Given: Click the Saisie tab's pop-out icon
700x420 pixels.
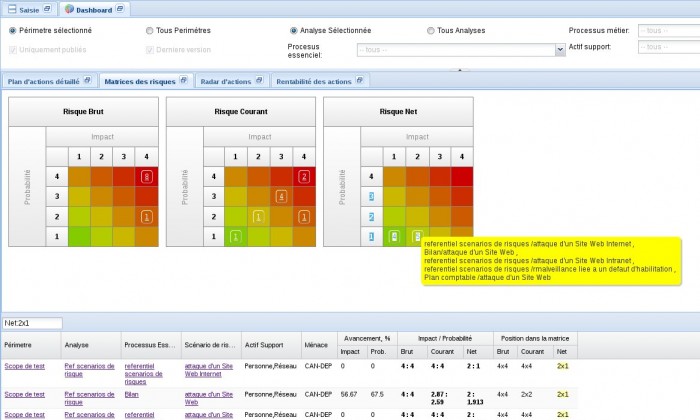Looking at the screenshot, I should 47,8.
